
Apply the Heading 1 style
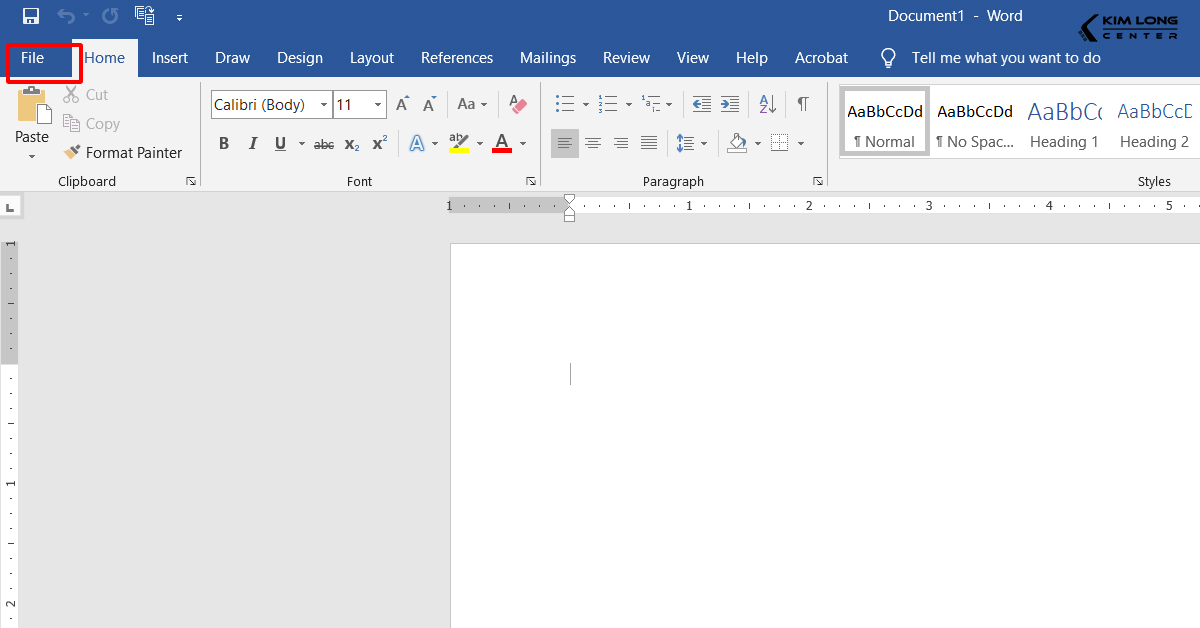[x=1063, y=120]
